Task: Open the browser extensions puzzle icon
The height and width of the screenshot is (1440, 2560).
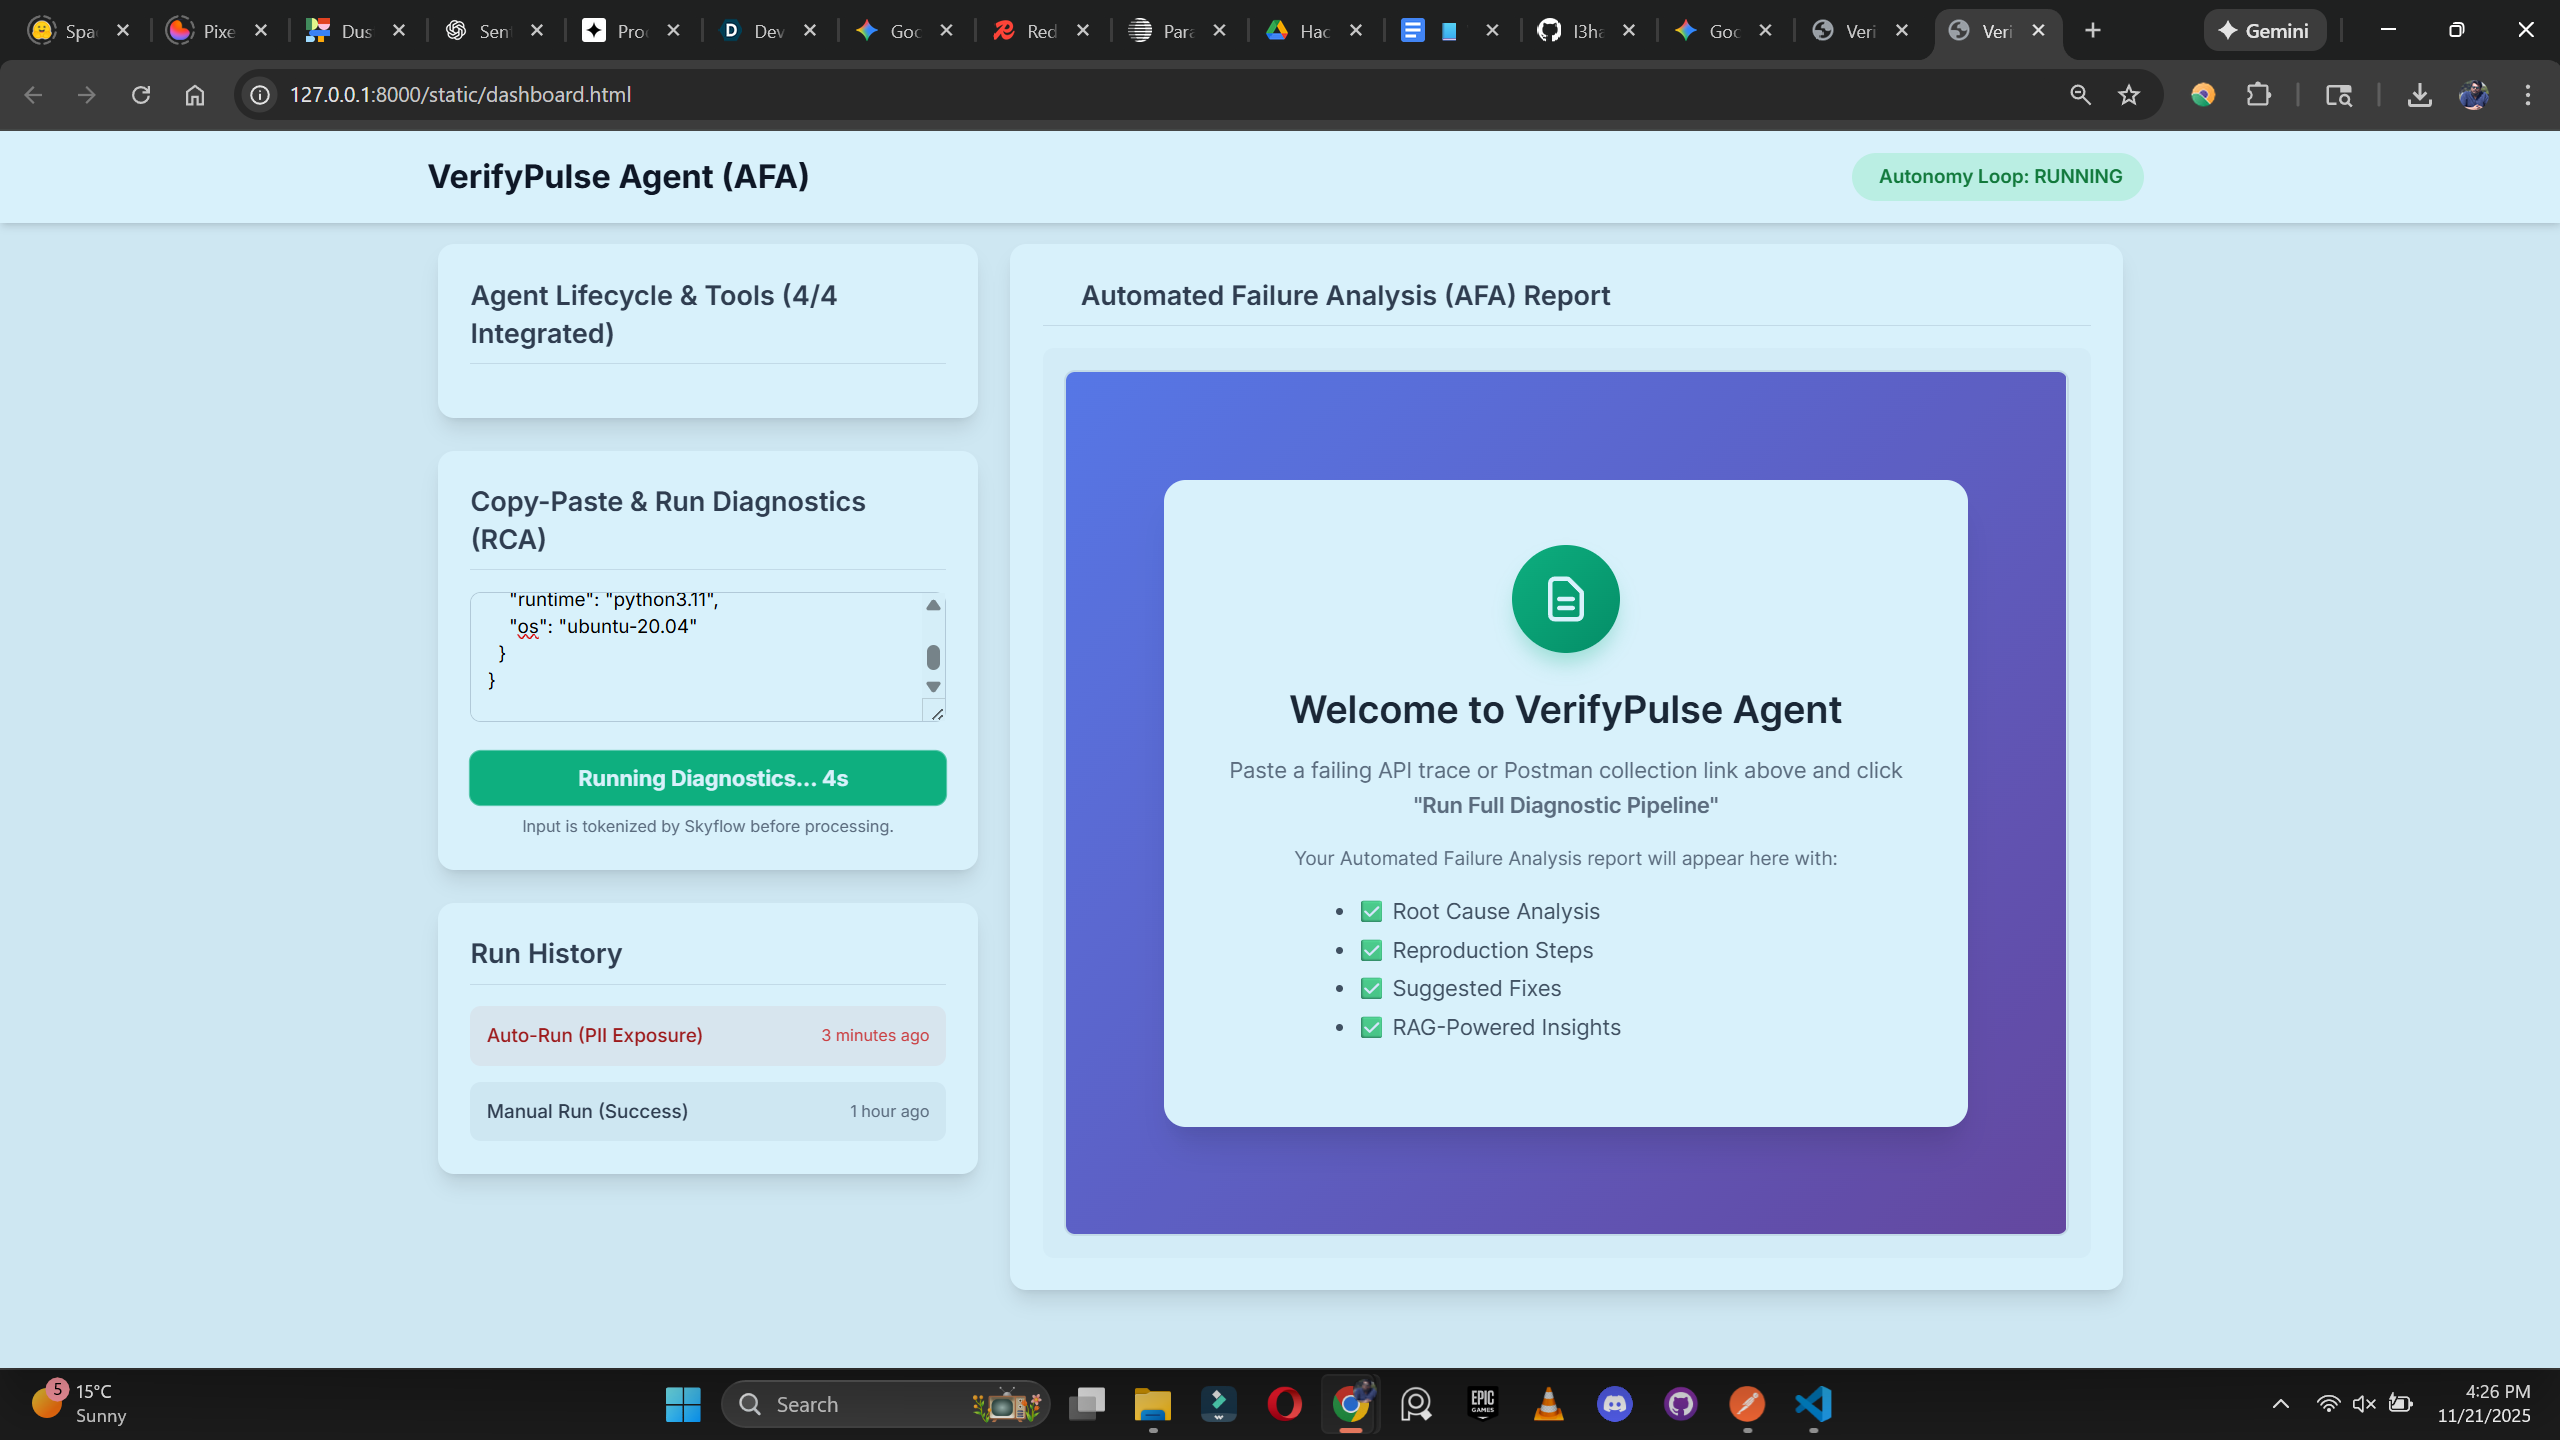Action: [2258, 95]
